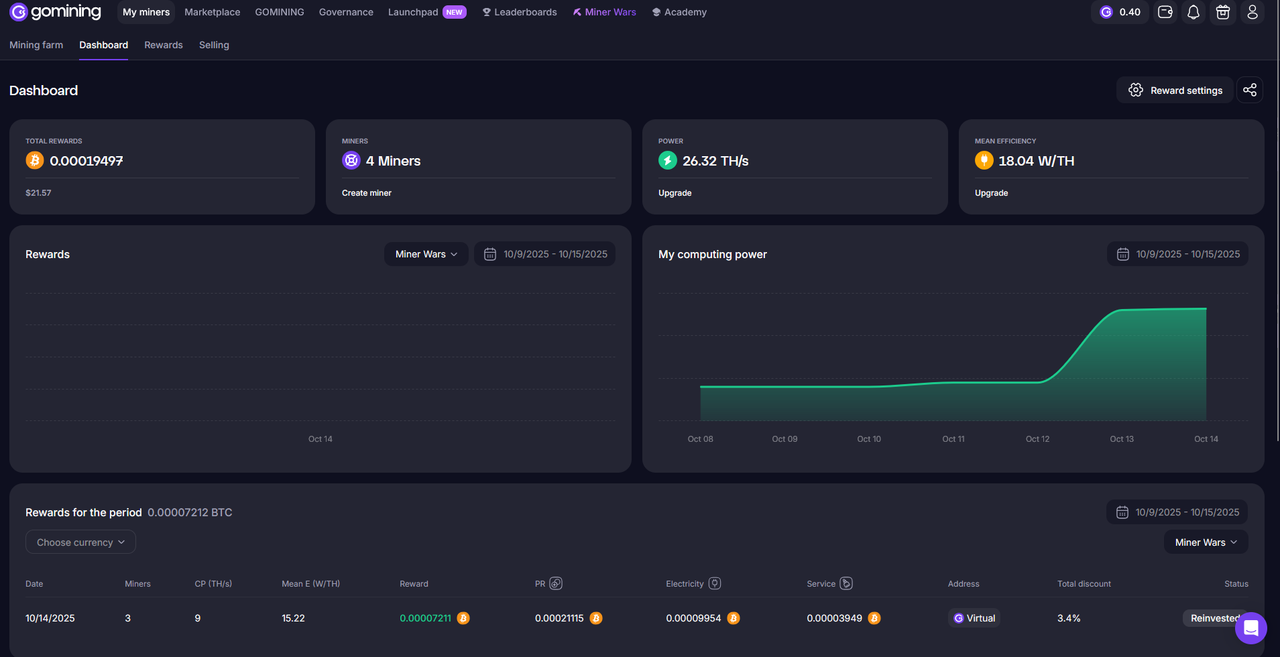Screen dimensions: 1280x657
Task: Share the dashboard via share icon
Action: click(1250, 90)
